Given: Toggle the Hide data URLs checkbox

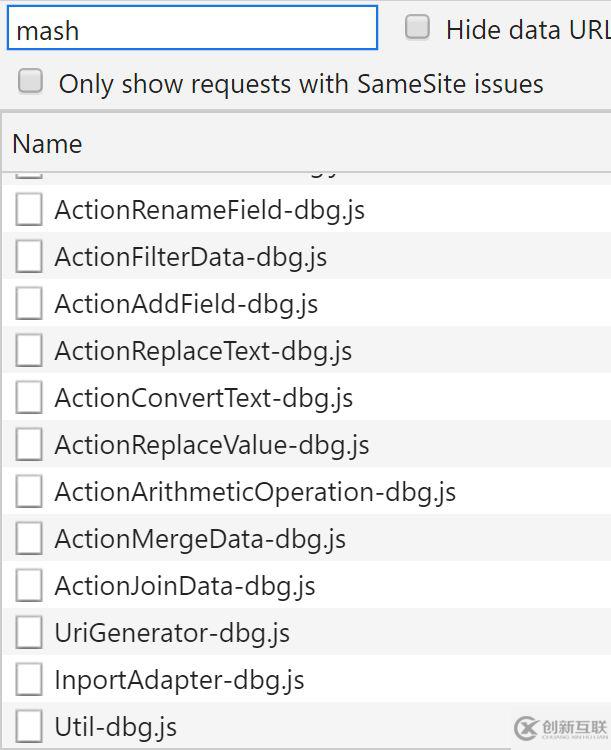Looking at the screenshot, I should tap(417, 28).
